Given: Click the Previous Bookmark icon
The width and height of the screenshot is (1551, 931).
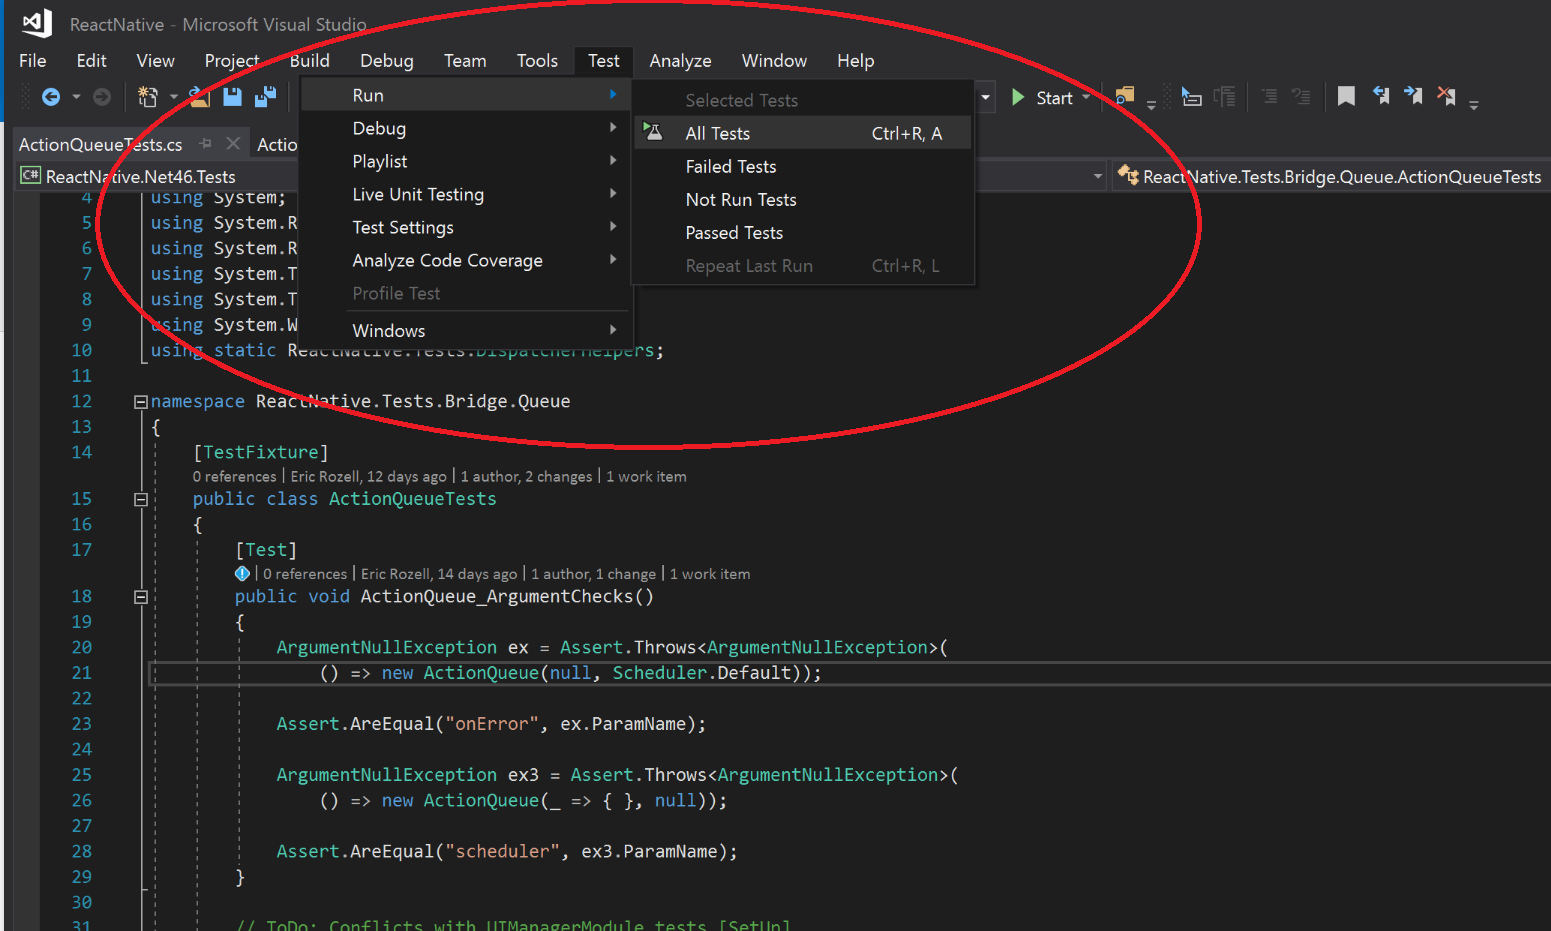Looking at the screenshot, I should (x=1381, y=96).
